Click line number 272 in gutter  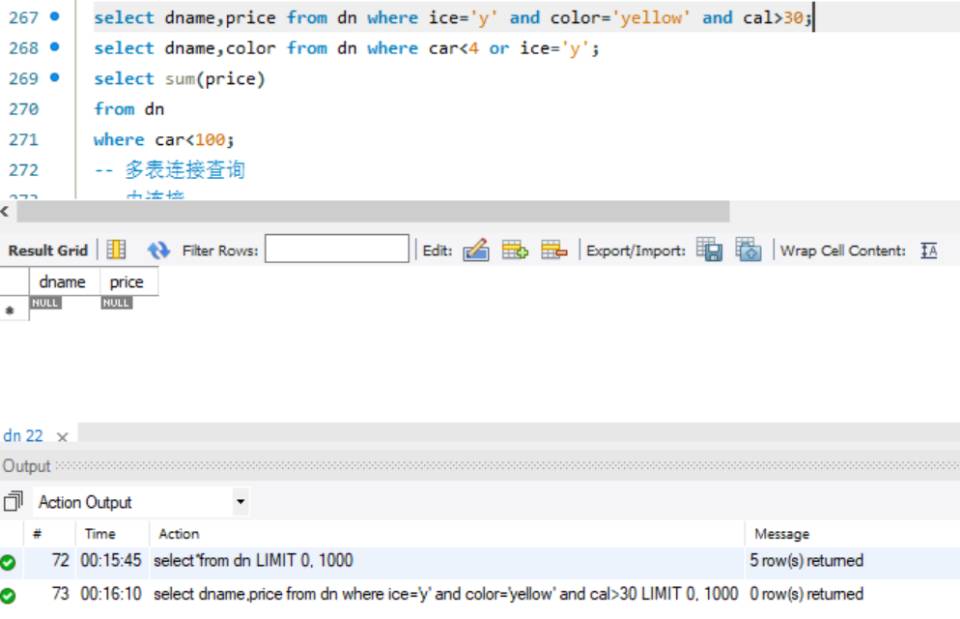pyautogui.click(x=23, y=170)
